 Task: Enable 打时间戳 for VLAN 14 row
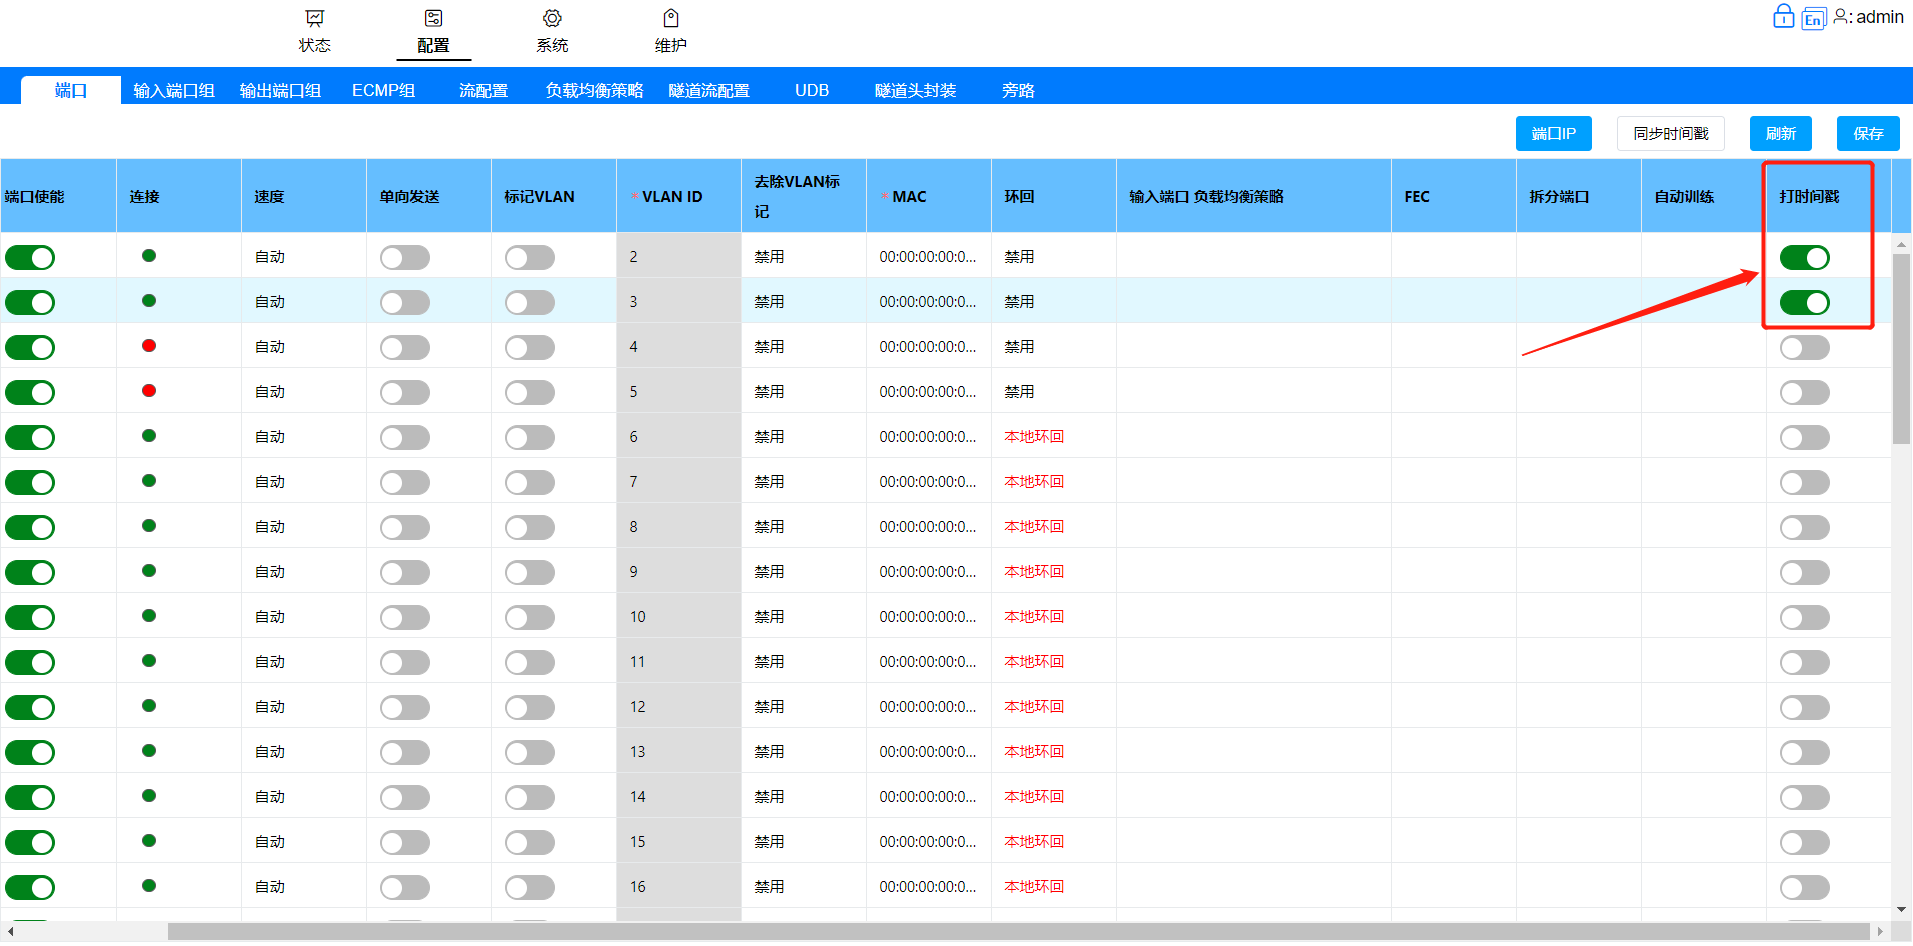pos(1805,797)
